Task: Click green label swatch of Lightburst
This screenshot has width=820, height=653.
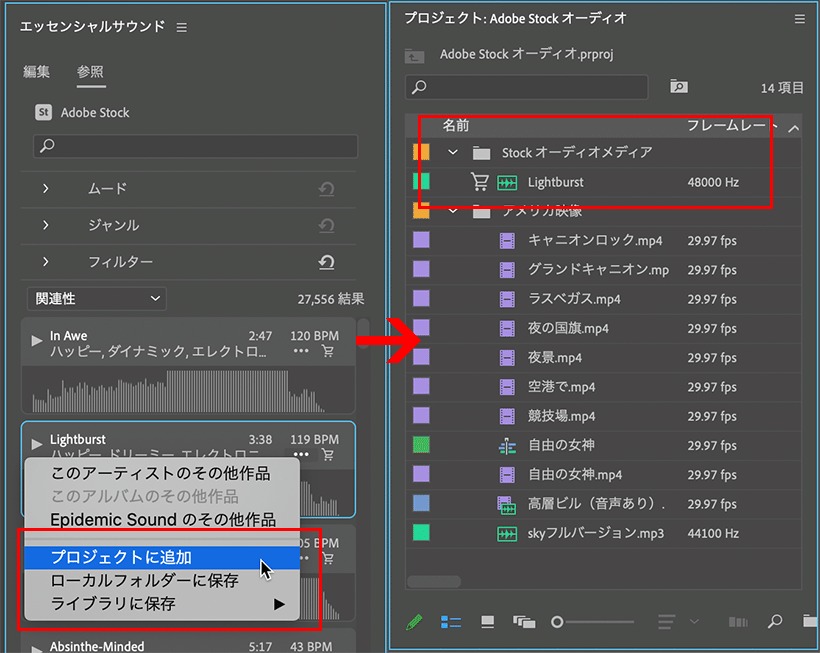Action: pyautogui.click(x=422, y=181)
